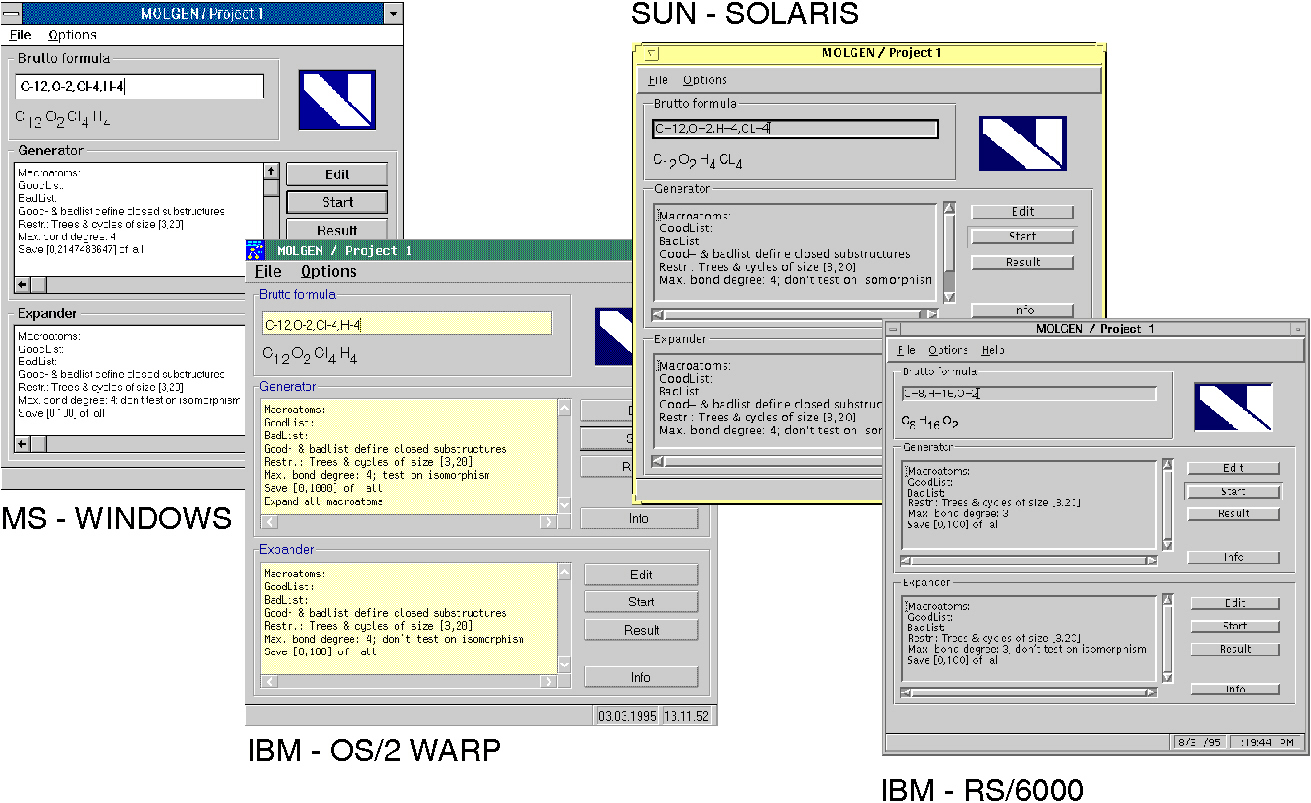This screenshot has width=1311, height=803.
Task: Click Generator scroll-right arrow in OS/2 window
Action: coord(548,521)
